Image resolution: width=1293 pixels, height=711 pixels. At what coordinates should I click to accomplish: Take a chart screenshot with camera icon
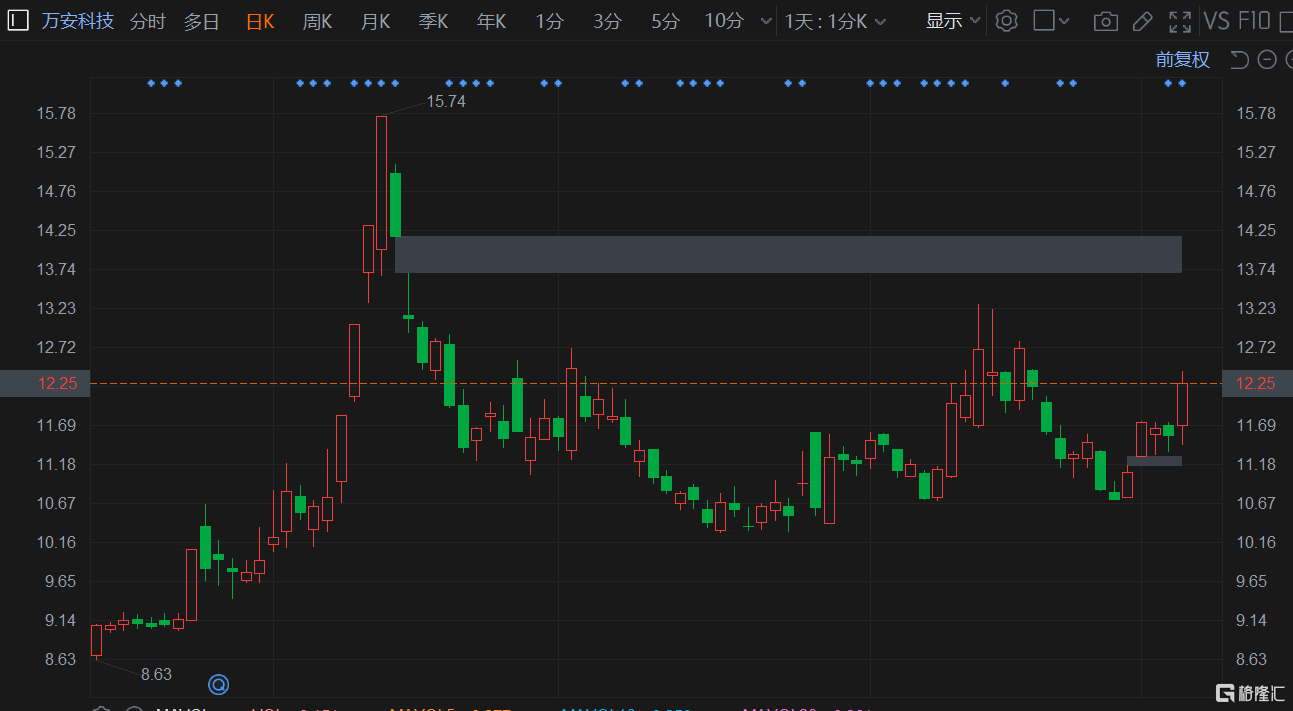(x=1105, y=21)
